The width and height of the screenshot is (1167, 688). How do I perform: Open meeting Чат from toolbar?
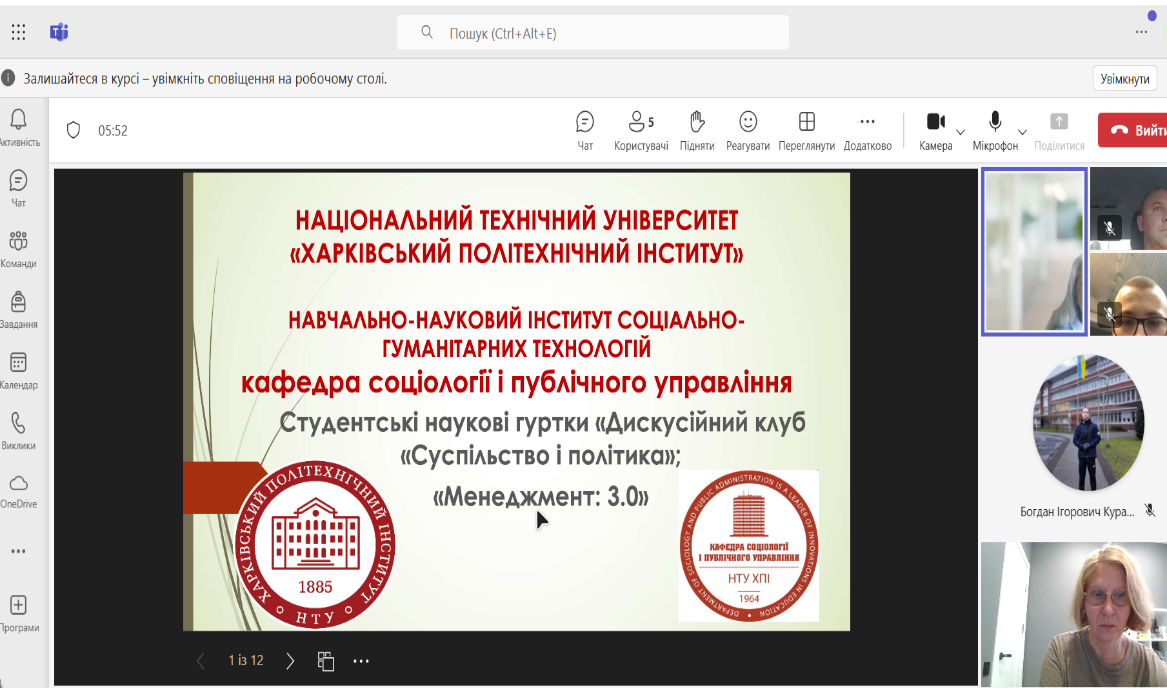[585, 130]
